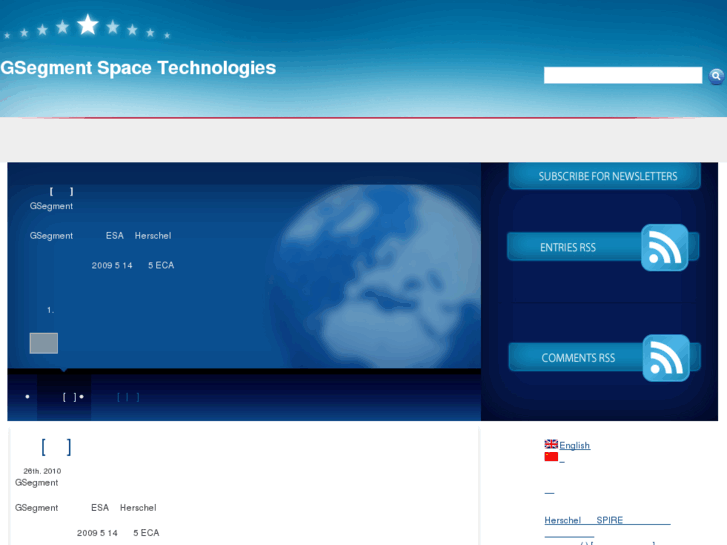
Task: Select the first bracketed slider tab
Action: click(x=64, y=397)
